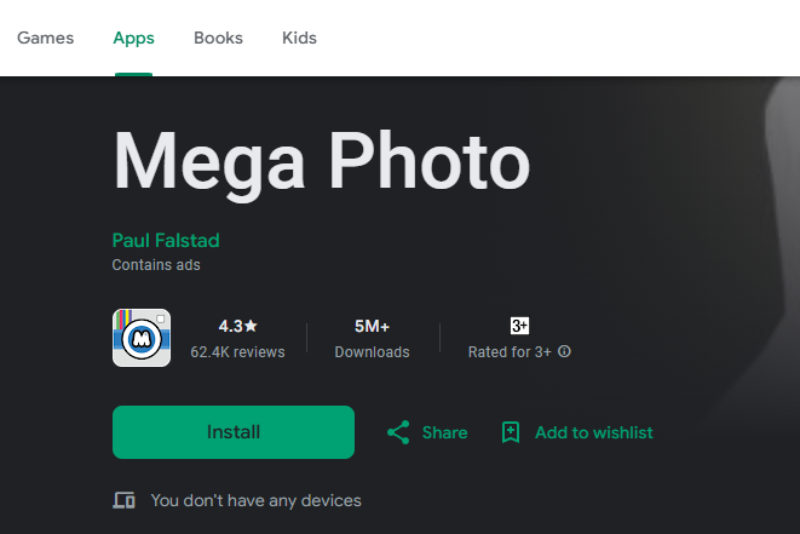
Task: Click the Share text label
Action: tap(445, 433)
